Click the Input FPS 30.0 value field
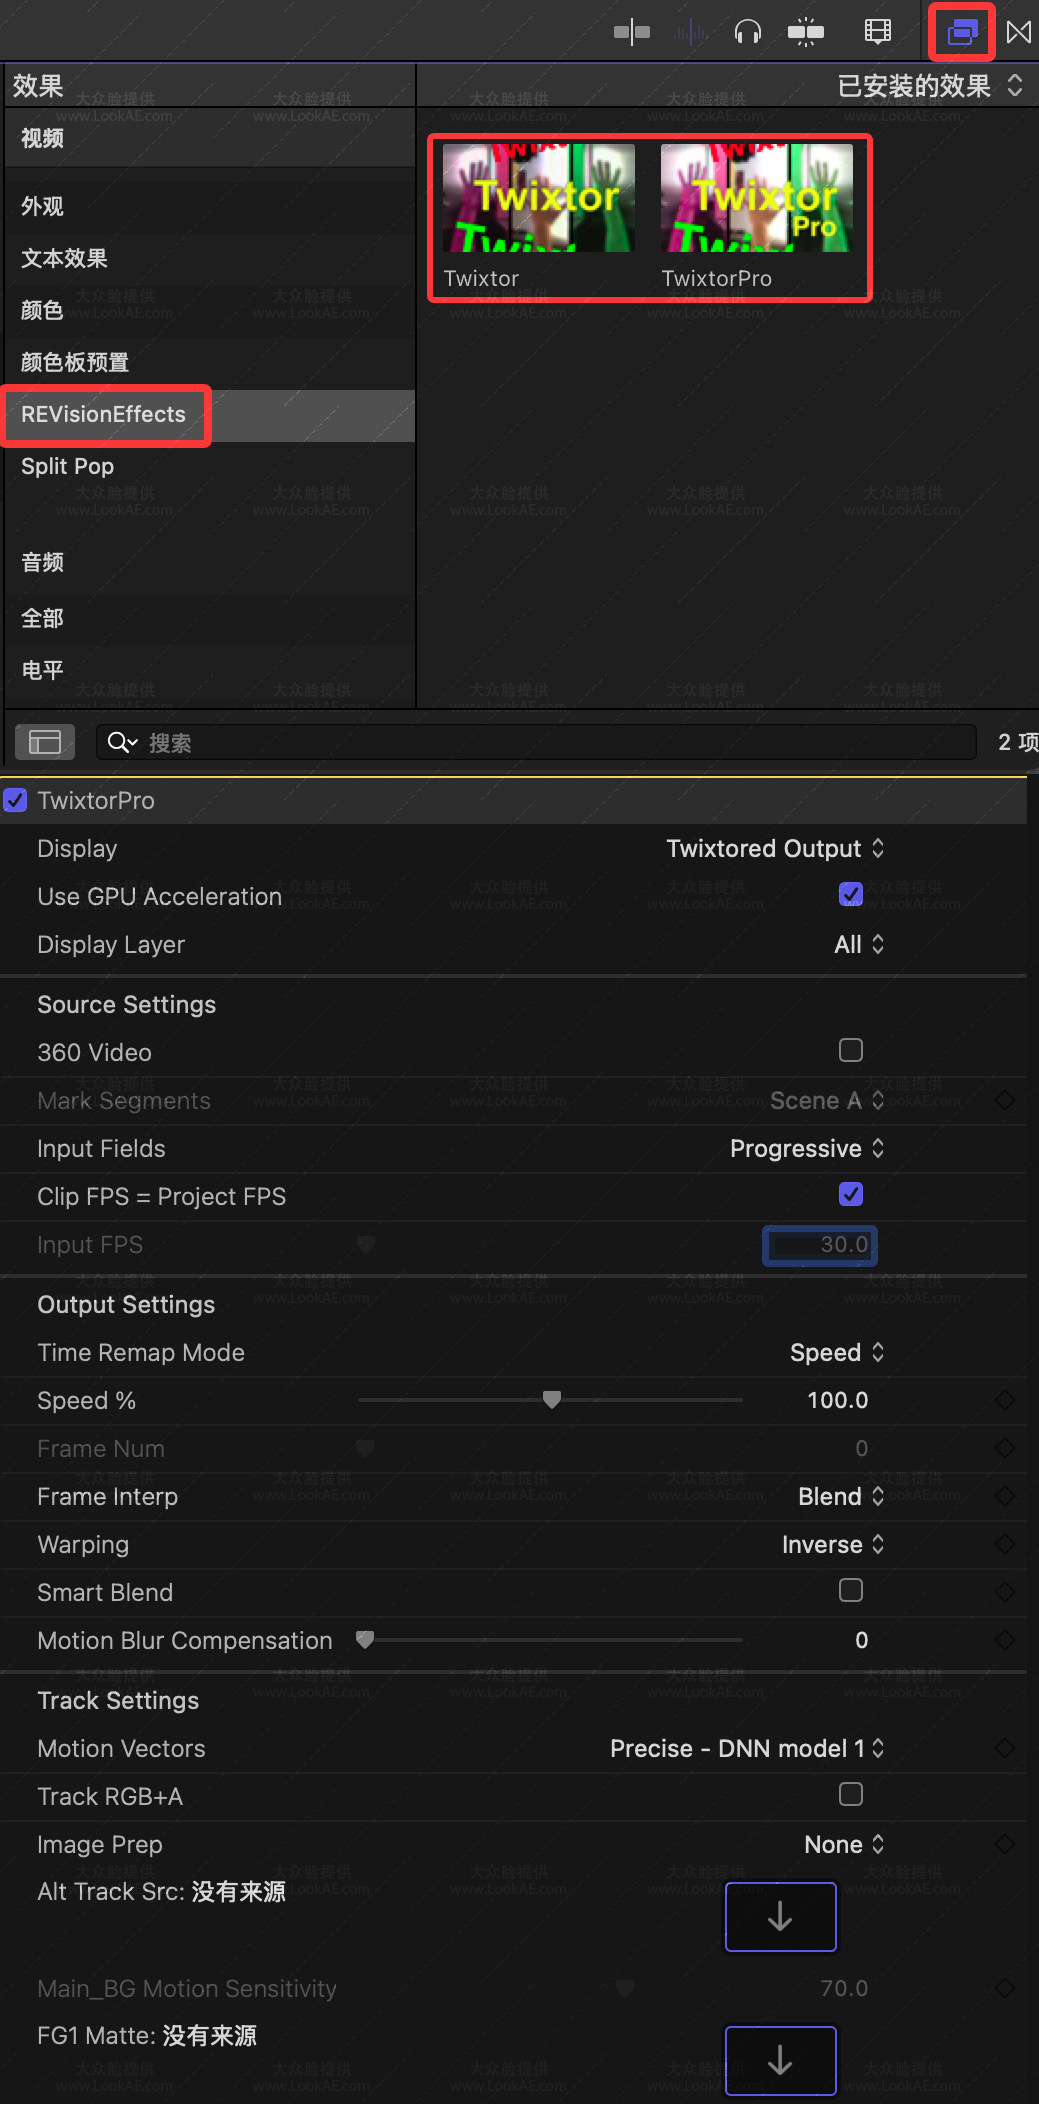 coord(820,1245)
